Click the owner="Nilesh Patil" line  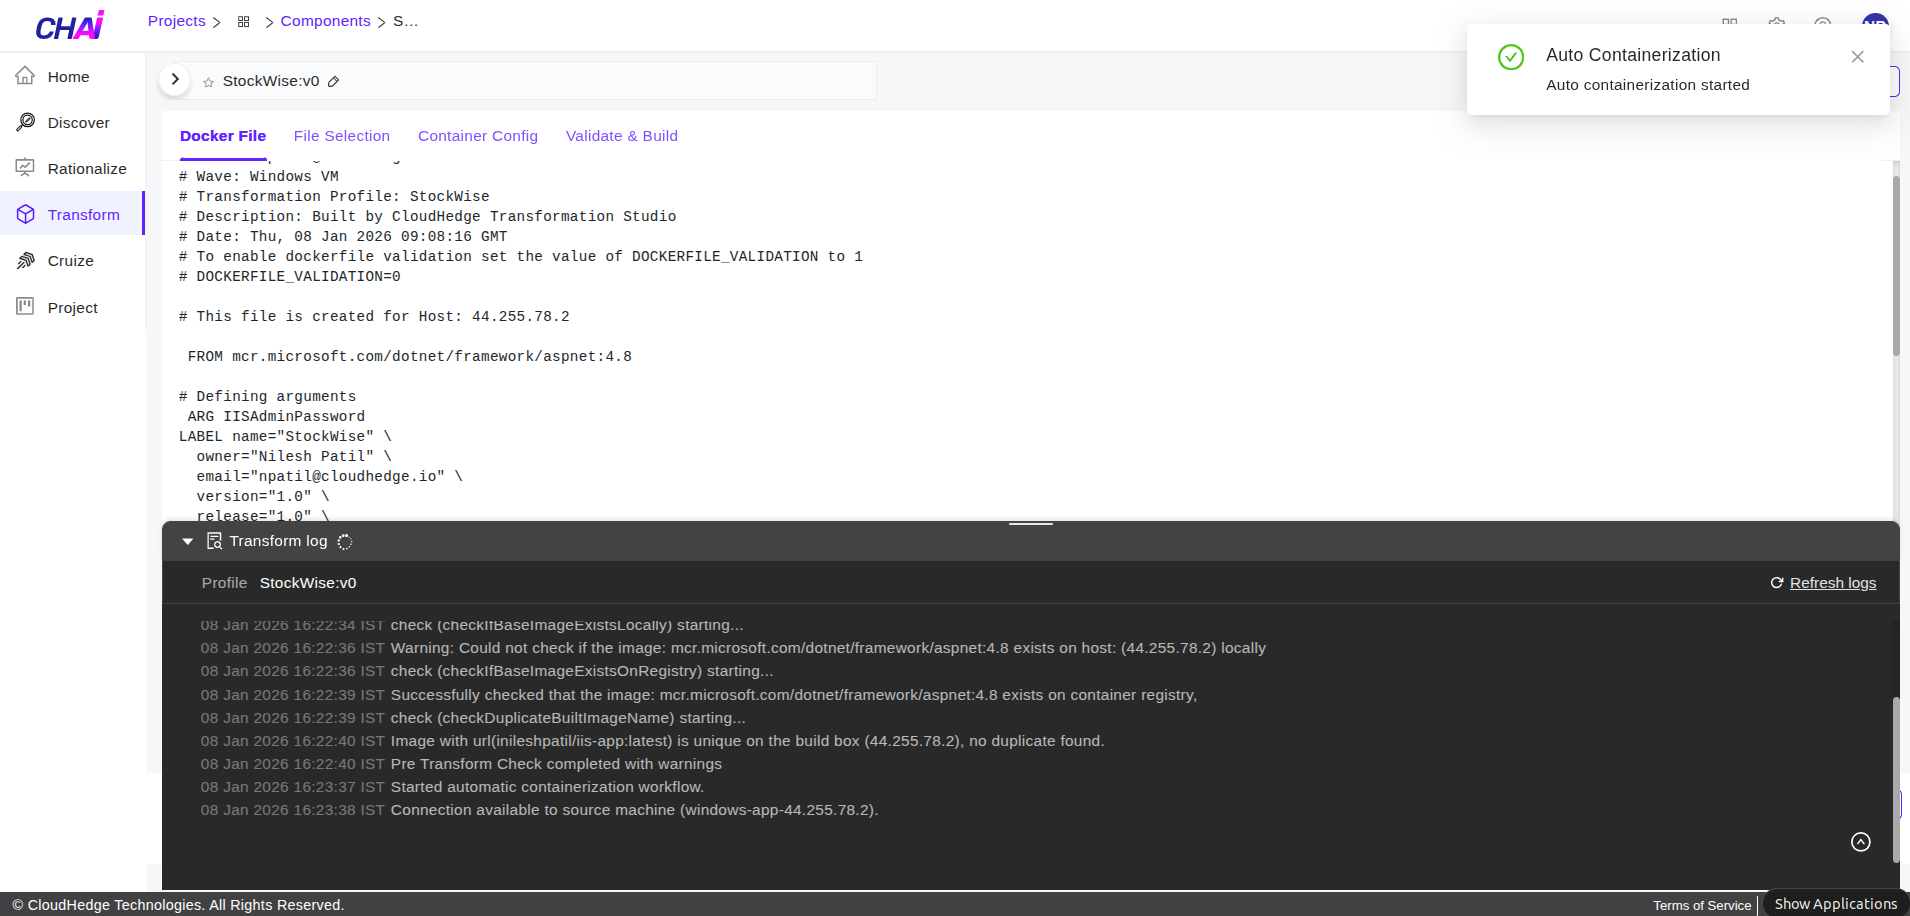tap(294, 456)
